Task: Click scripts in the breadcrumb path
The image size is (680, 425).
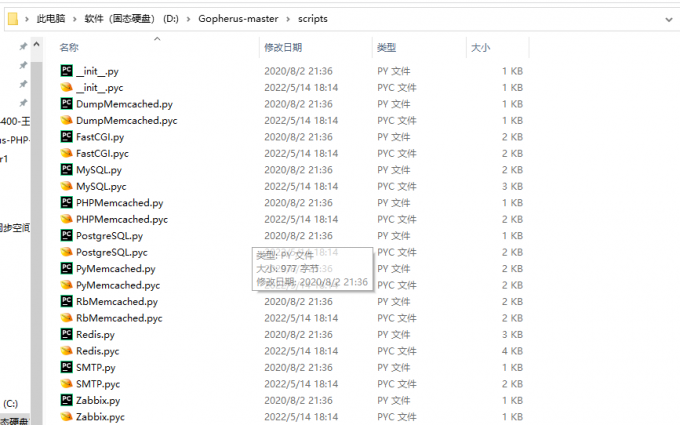Action: tap(313, 19)
